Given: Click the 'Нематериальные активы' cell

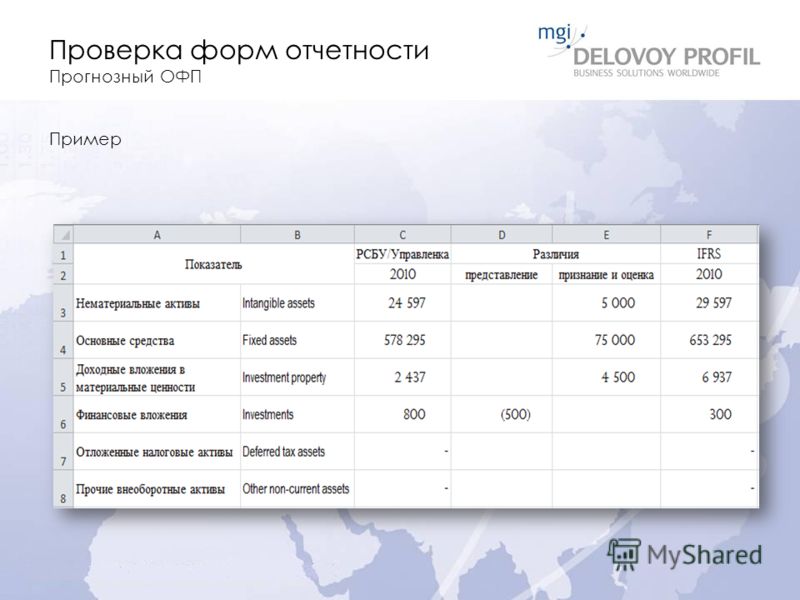Looking at the screenshot, I should click(x=157, y=303).
